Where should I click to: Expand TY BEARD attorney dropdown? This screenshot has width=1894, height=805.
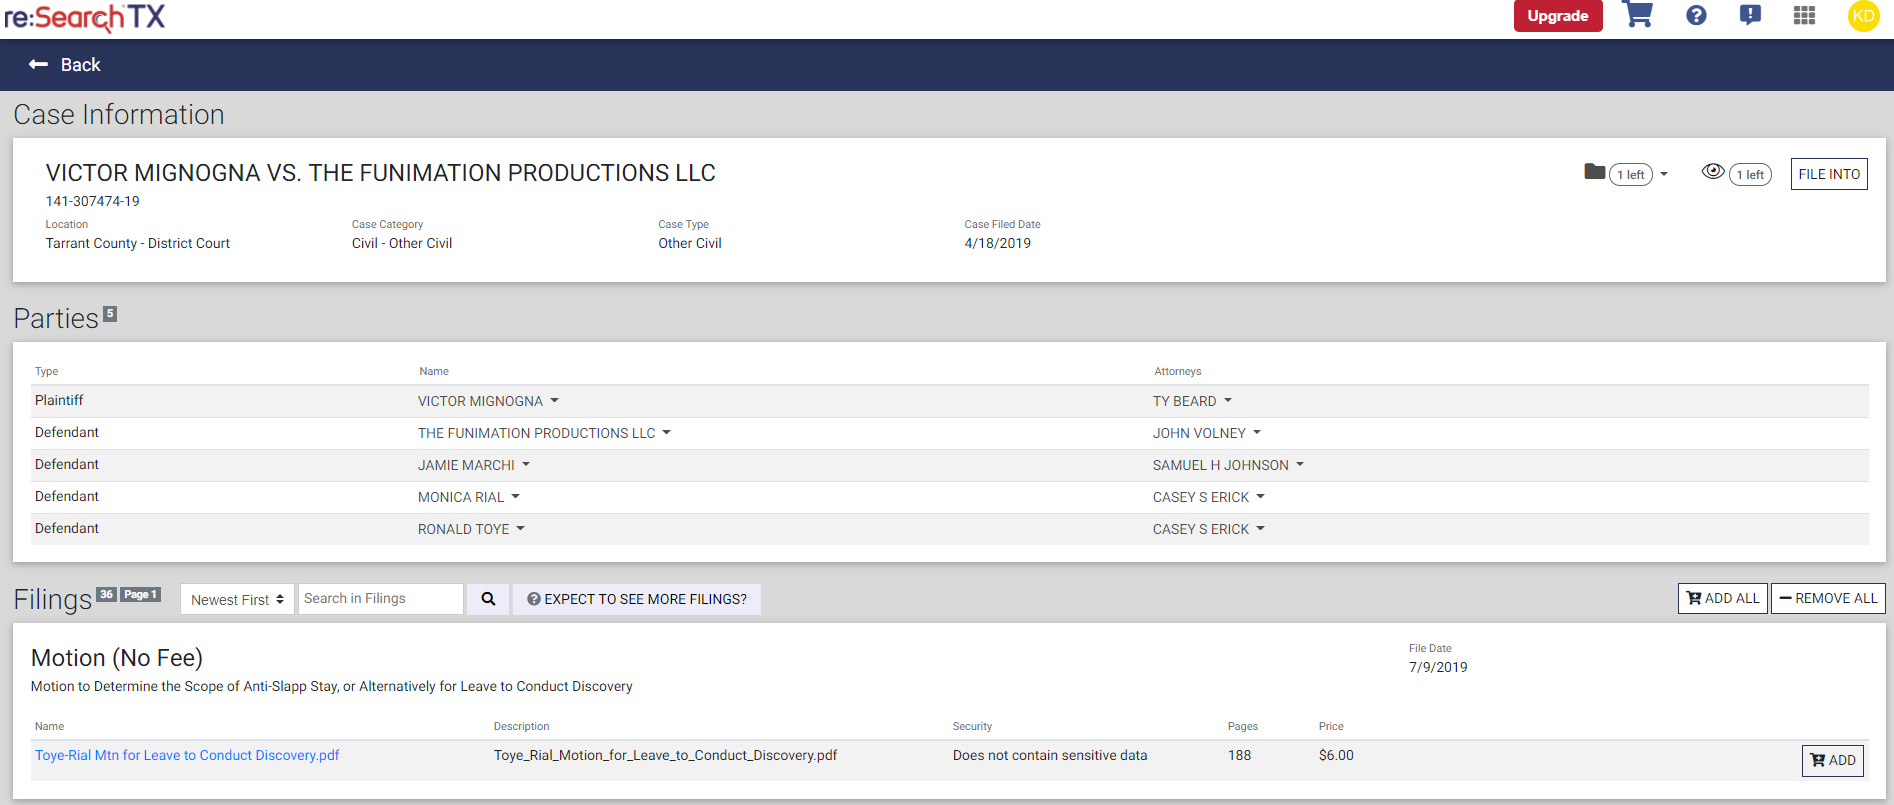[1228, 401]
